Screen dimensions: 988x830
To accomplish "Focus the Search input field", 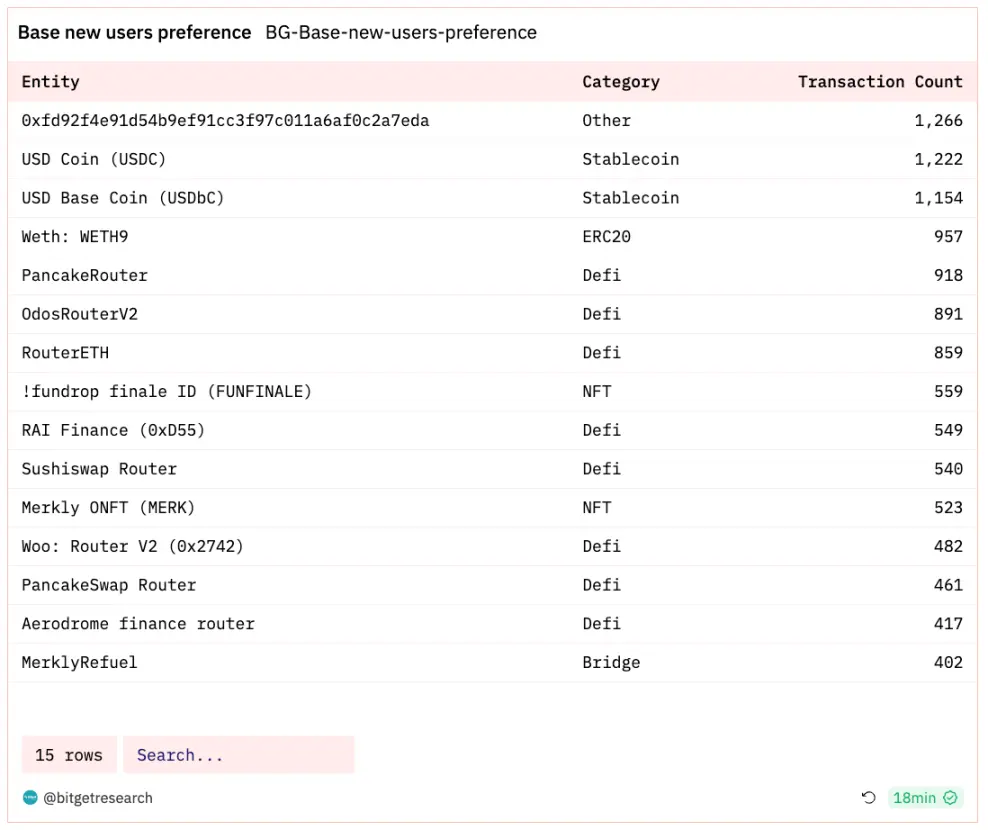I will 239,754.
